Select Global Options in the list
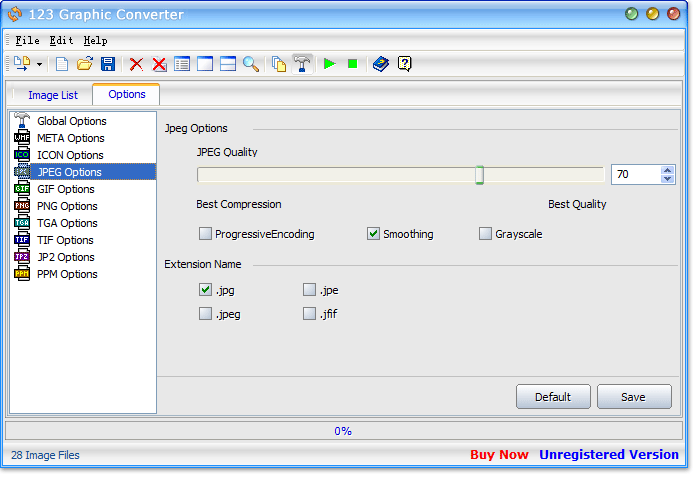Viewport: 700px width, 488px height. click(83, 121)
